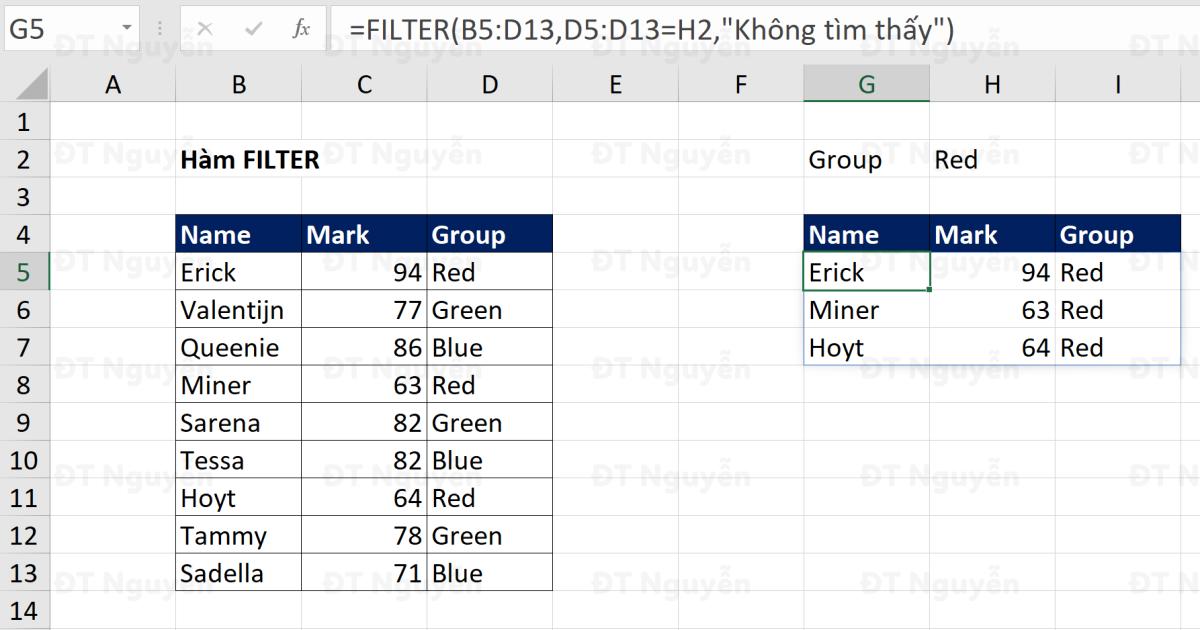Click the Insert Function (fx) icon
The image size is (1200, 630).
300,28
